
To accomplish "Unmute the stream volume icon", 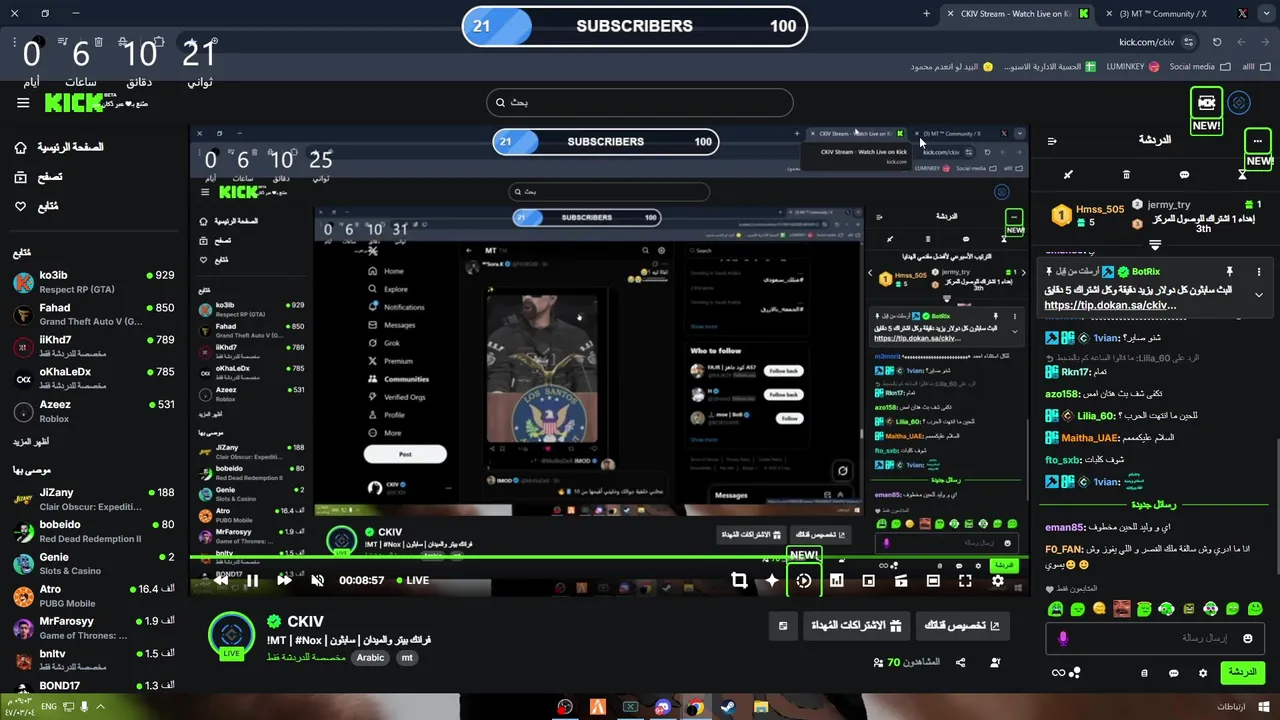I will coord(317,580).
